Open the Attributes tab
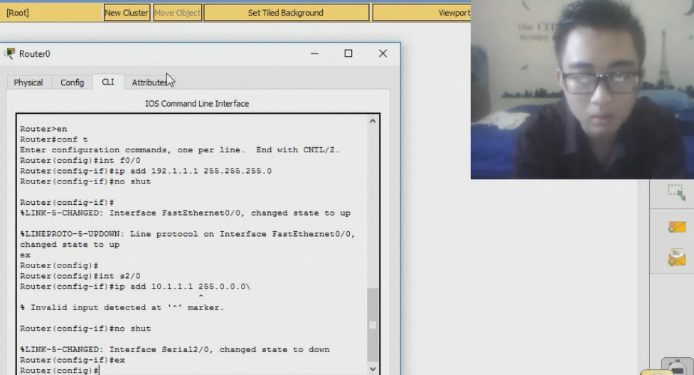The width and height of the screenshot is (694, 375). click(x=150, y=82)
